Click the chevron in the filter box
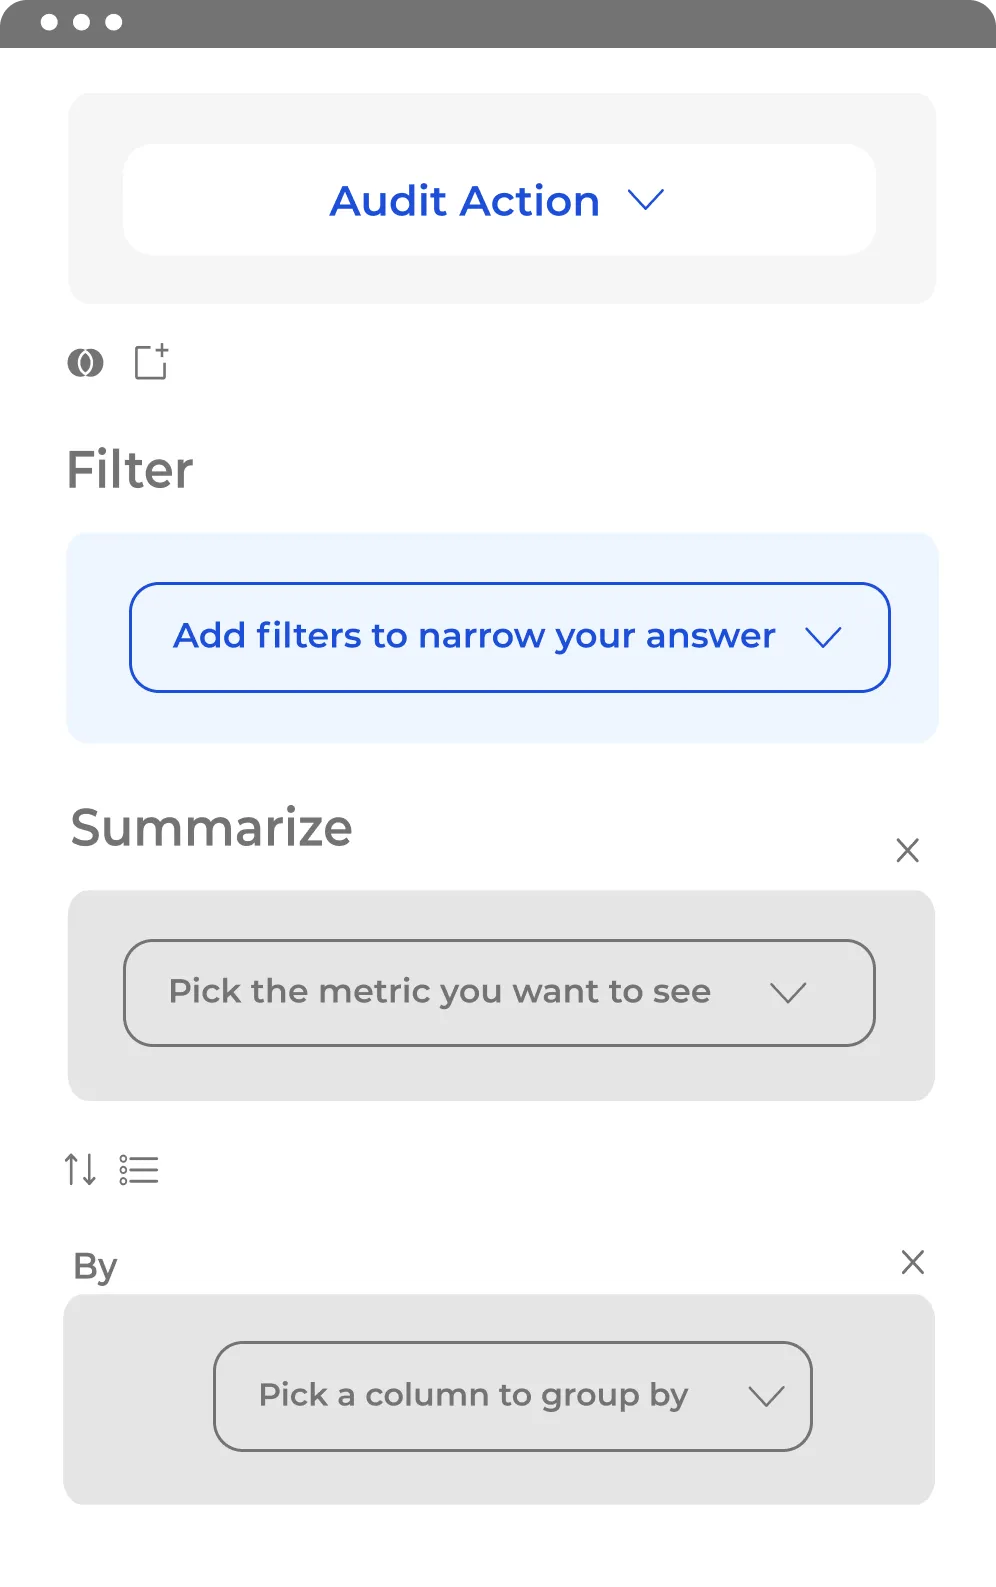996x1587 pixels. coord(823,637)
